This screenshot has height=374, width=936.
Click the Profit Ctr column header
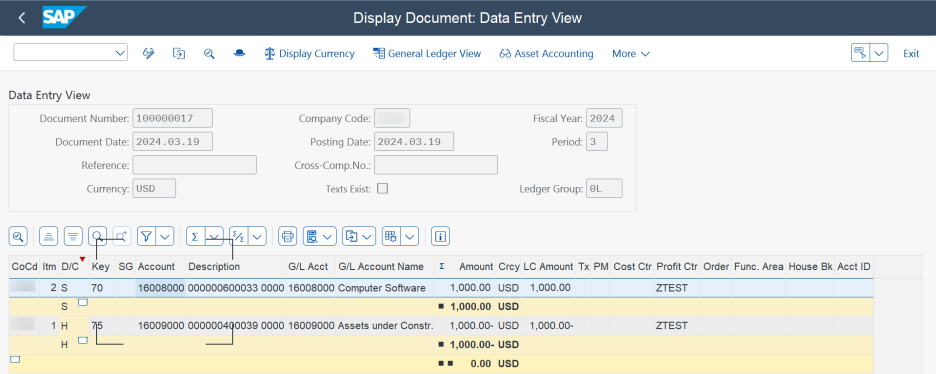(x=677, y=267)
